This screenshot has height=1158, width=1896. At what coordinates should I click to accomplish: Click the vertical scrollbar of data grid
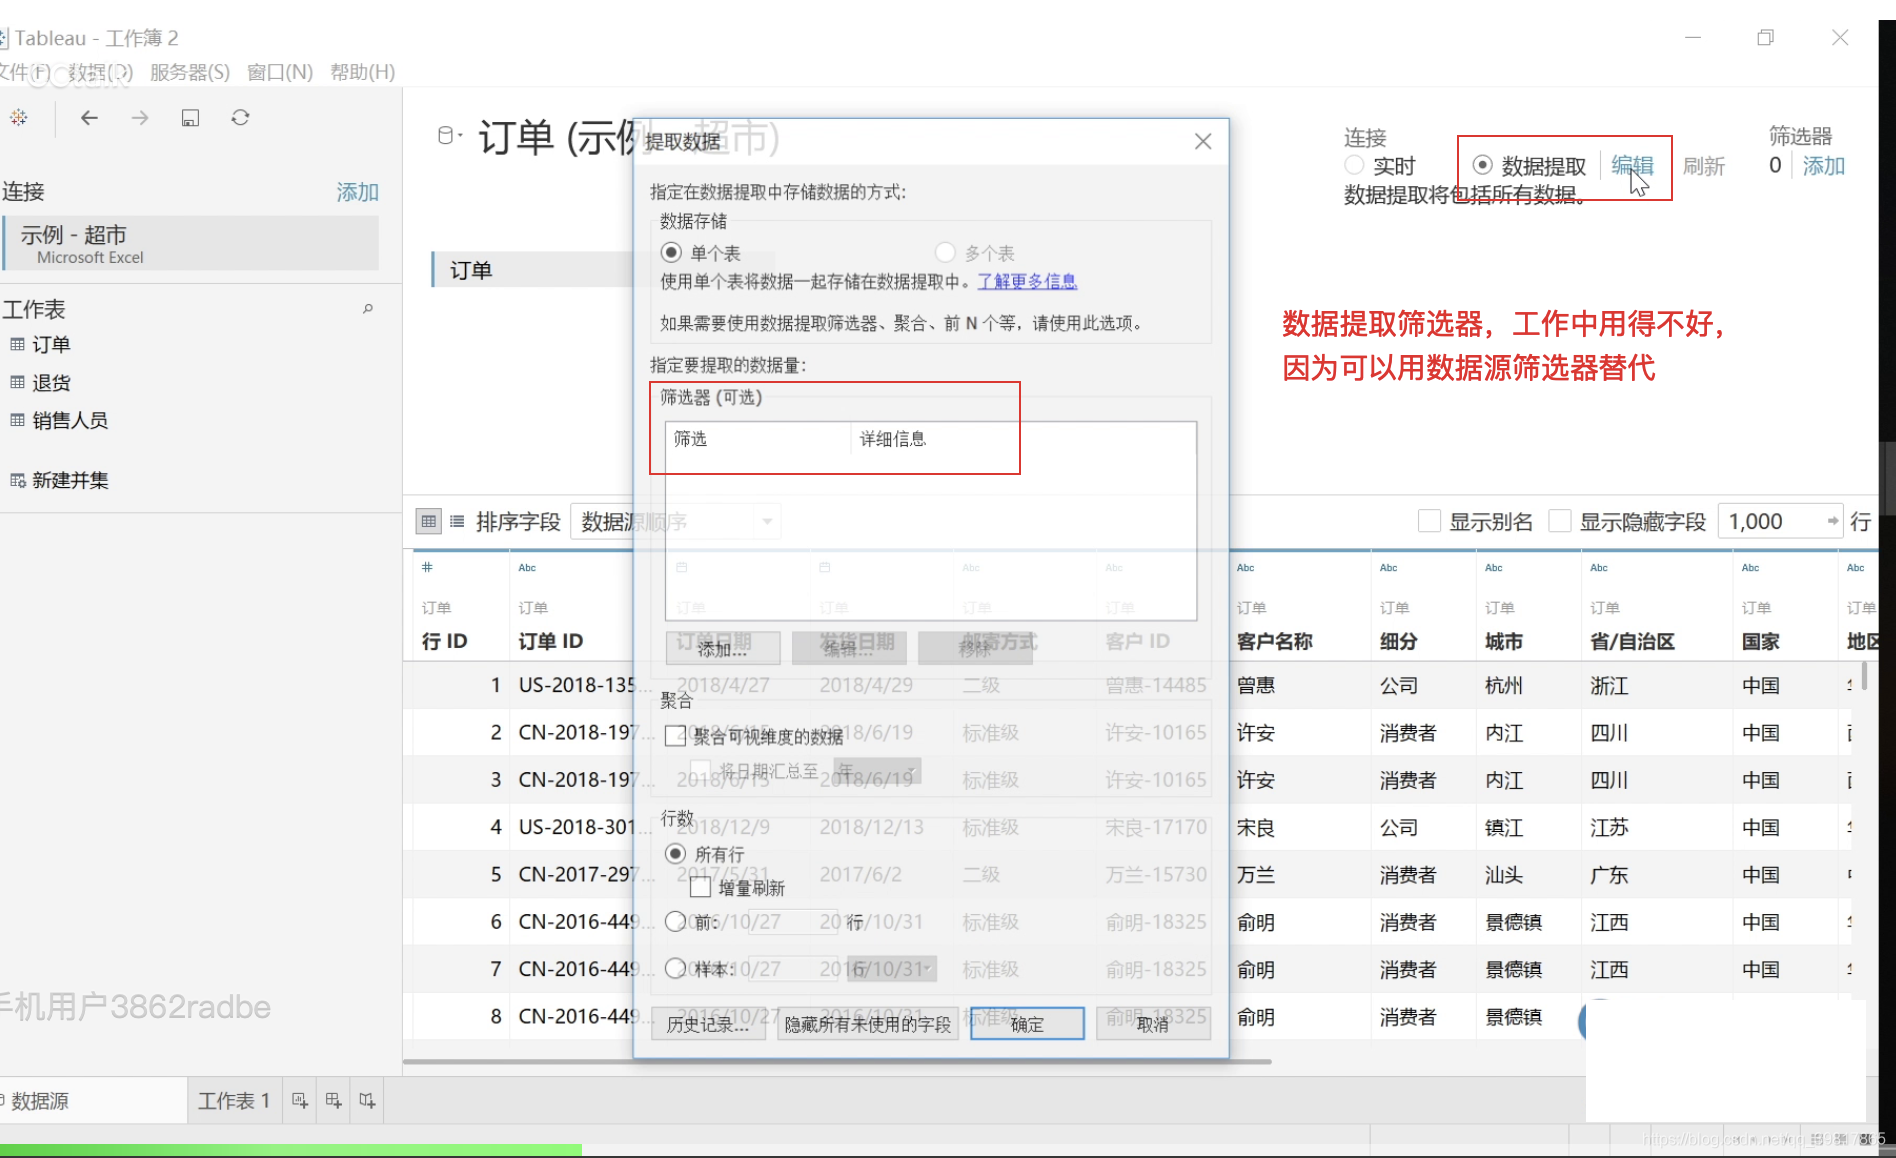pyautogui.click(x=1865, y=676)
